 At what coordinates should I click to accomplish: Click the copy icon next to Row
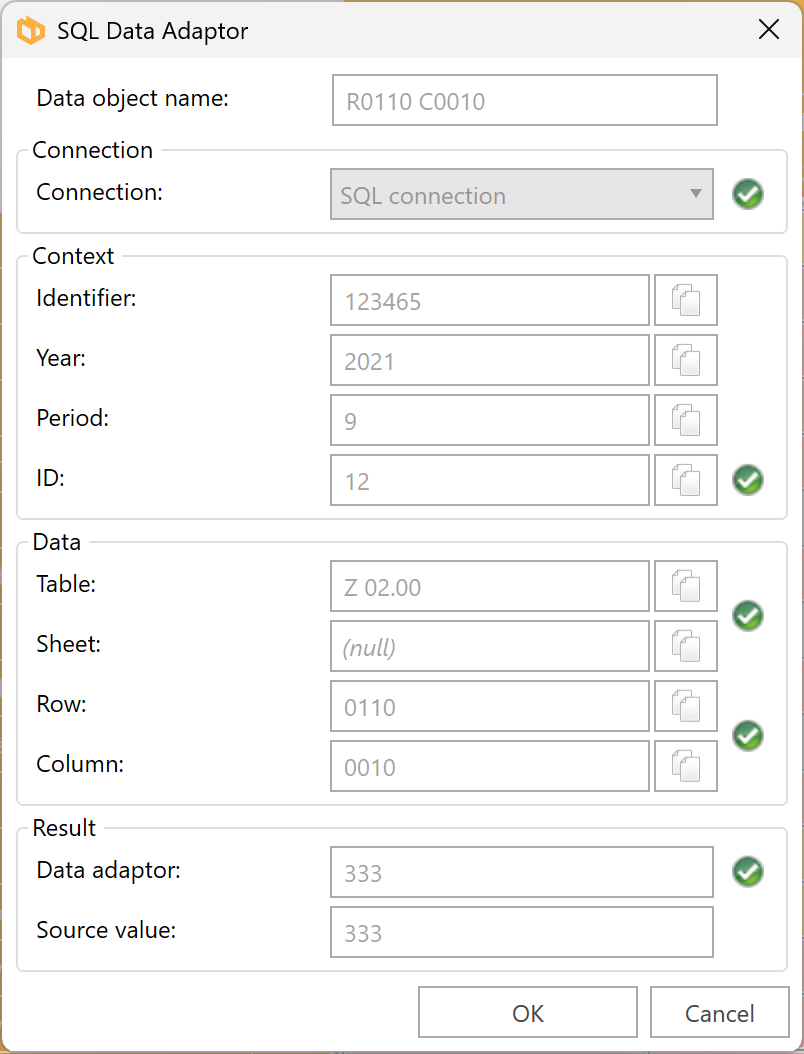(x=686, y=707)
